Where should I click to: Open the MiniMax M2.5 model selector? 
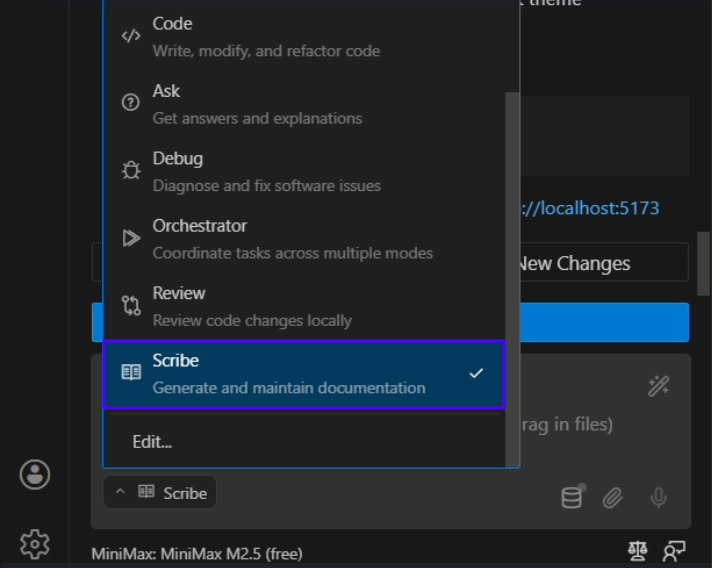click(197, 553)
